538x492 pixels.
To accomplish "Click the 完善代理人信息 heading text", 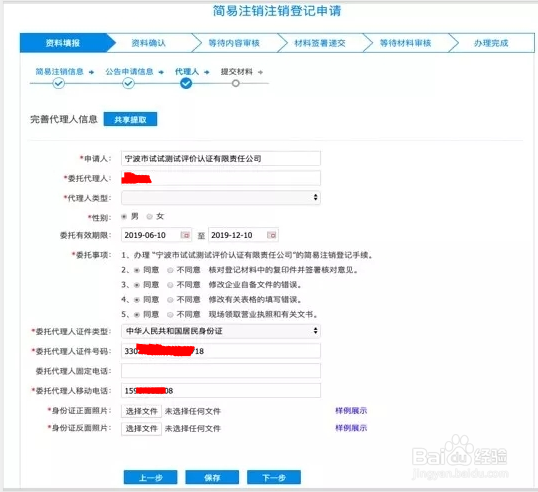I will pyautogui.click(x=64, y=119).
